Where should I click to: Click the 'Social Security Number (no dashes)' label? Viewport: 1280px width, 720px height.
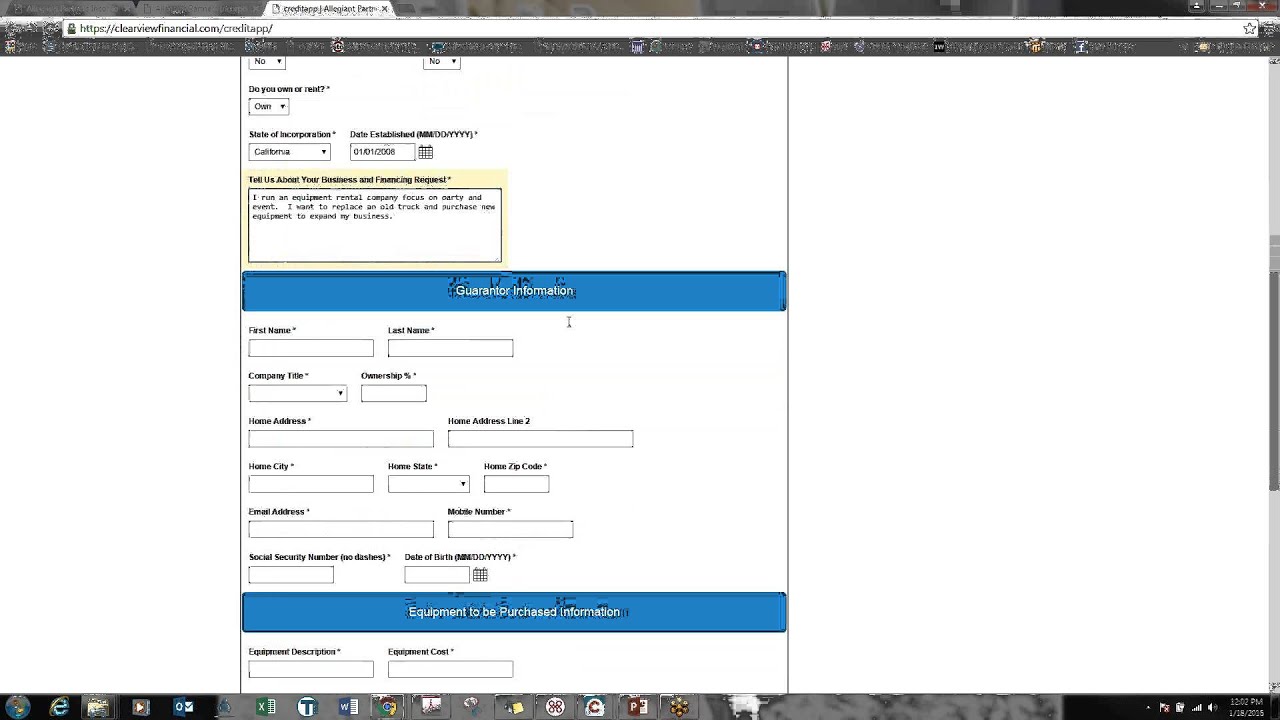tap(320, 557)
